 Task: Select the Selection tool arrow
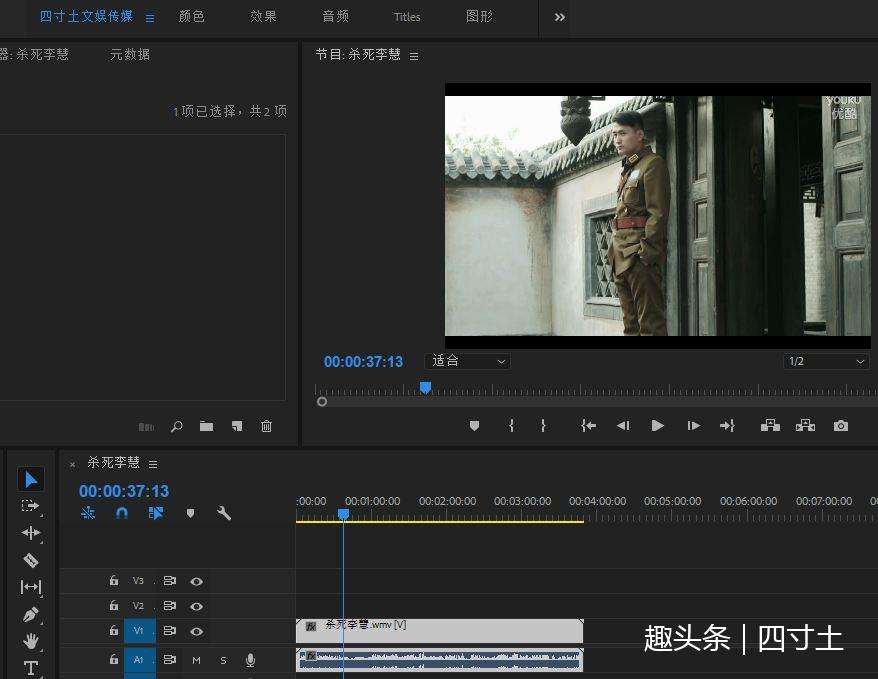(31, 480)
